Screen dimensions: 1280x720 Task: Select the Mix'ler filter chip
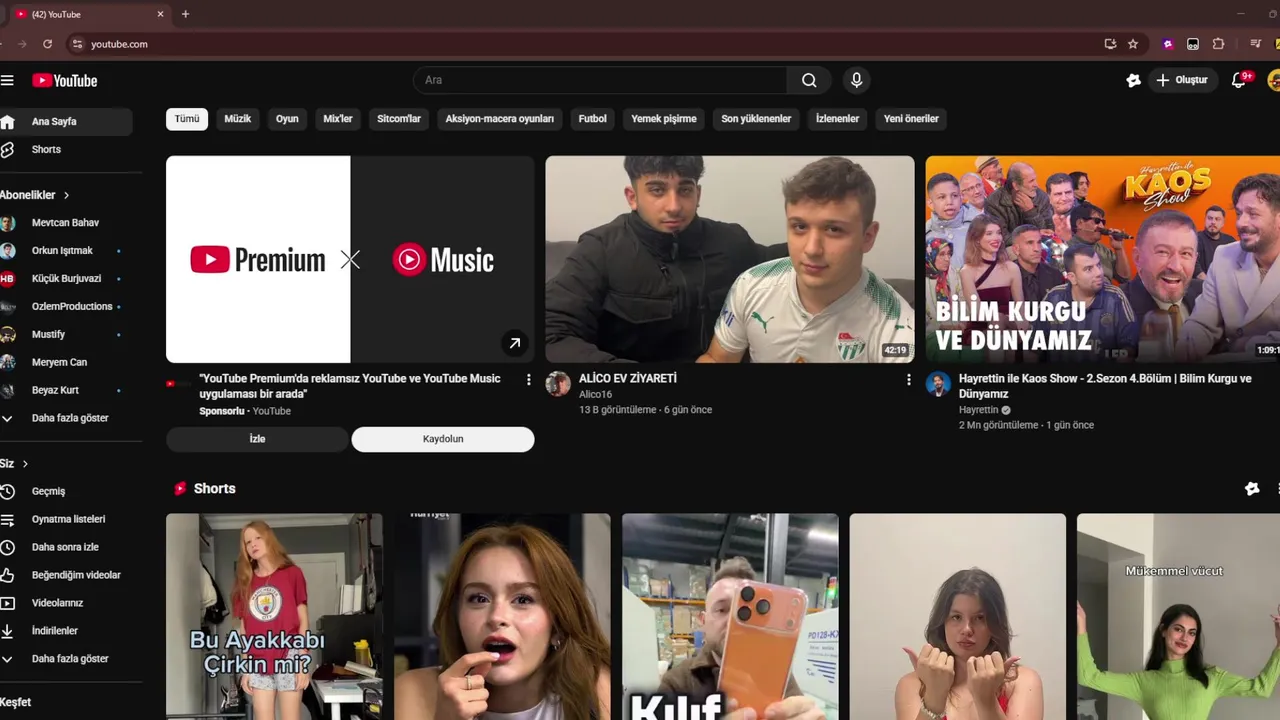click(x=338, y=119)
